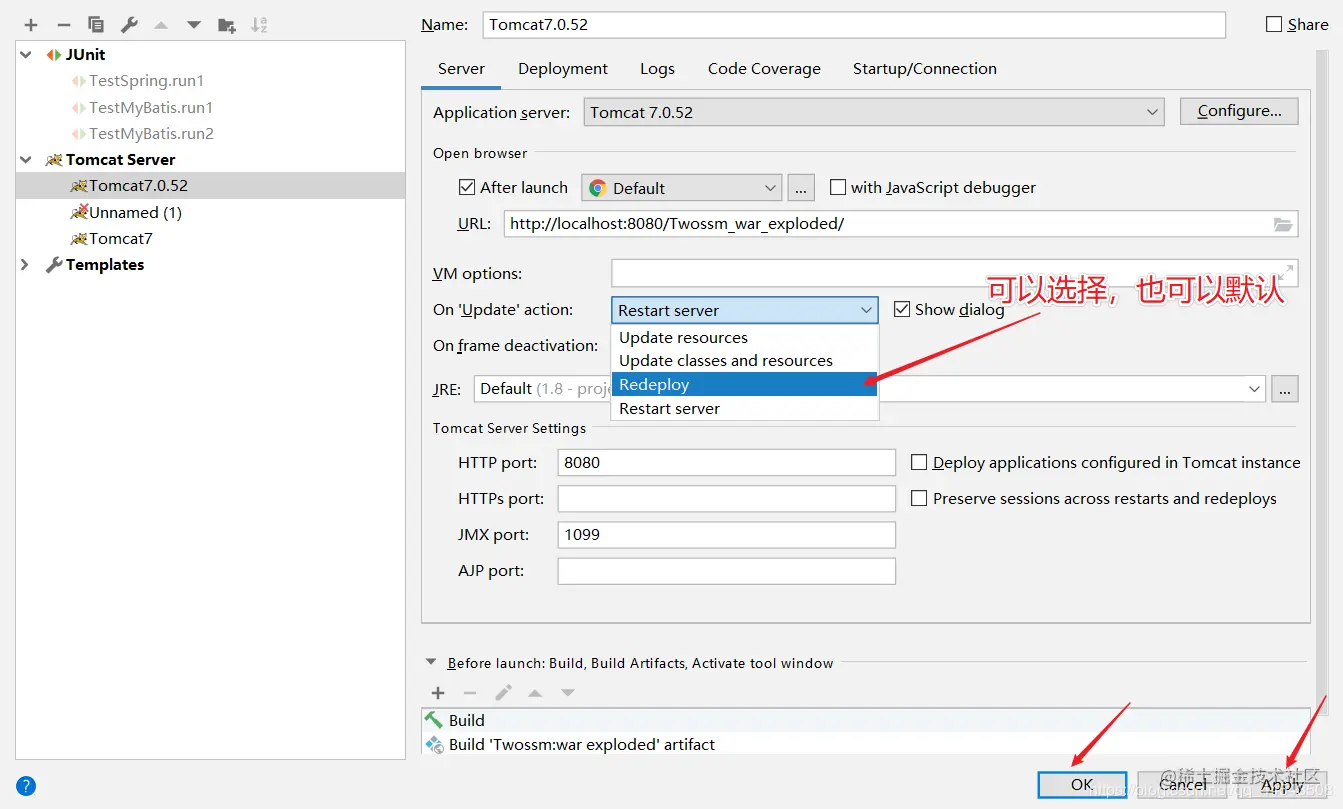Click JRE browse ellipsis button
This screenshot has width=1343, height=809.
point(1285,389)
